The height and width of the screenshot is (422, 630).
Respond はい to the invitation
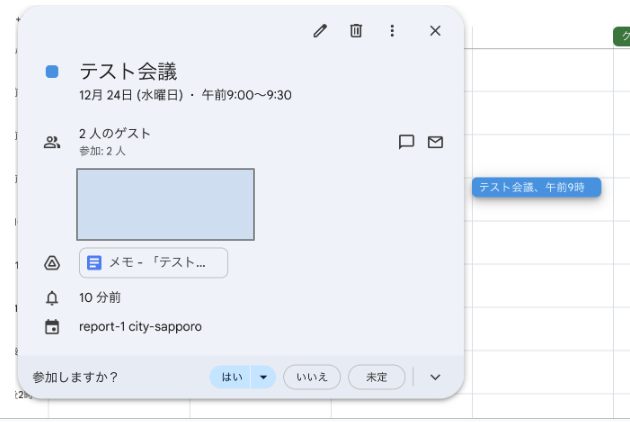click(231, 377)
